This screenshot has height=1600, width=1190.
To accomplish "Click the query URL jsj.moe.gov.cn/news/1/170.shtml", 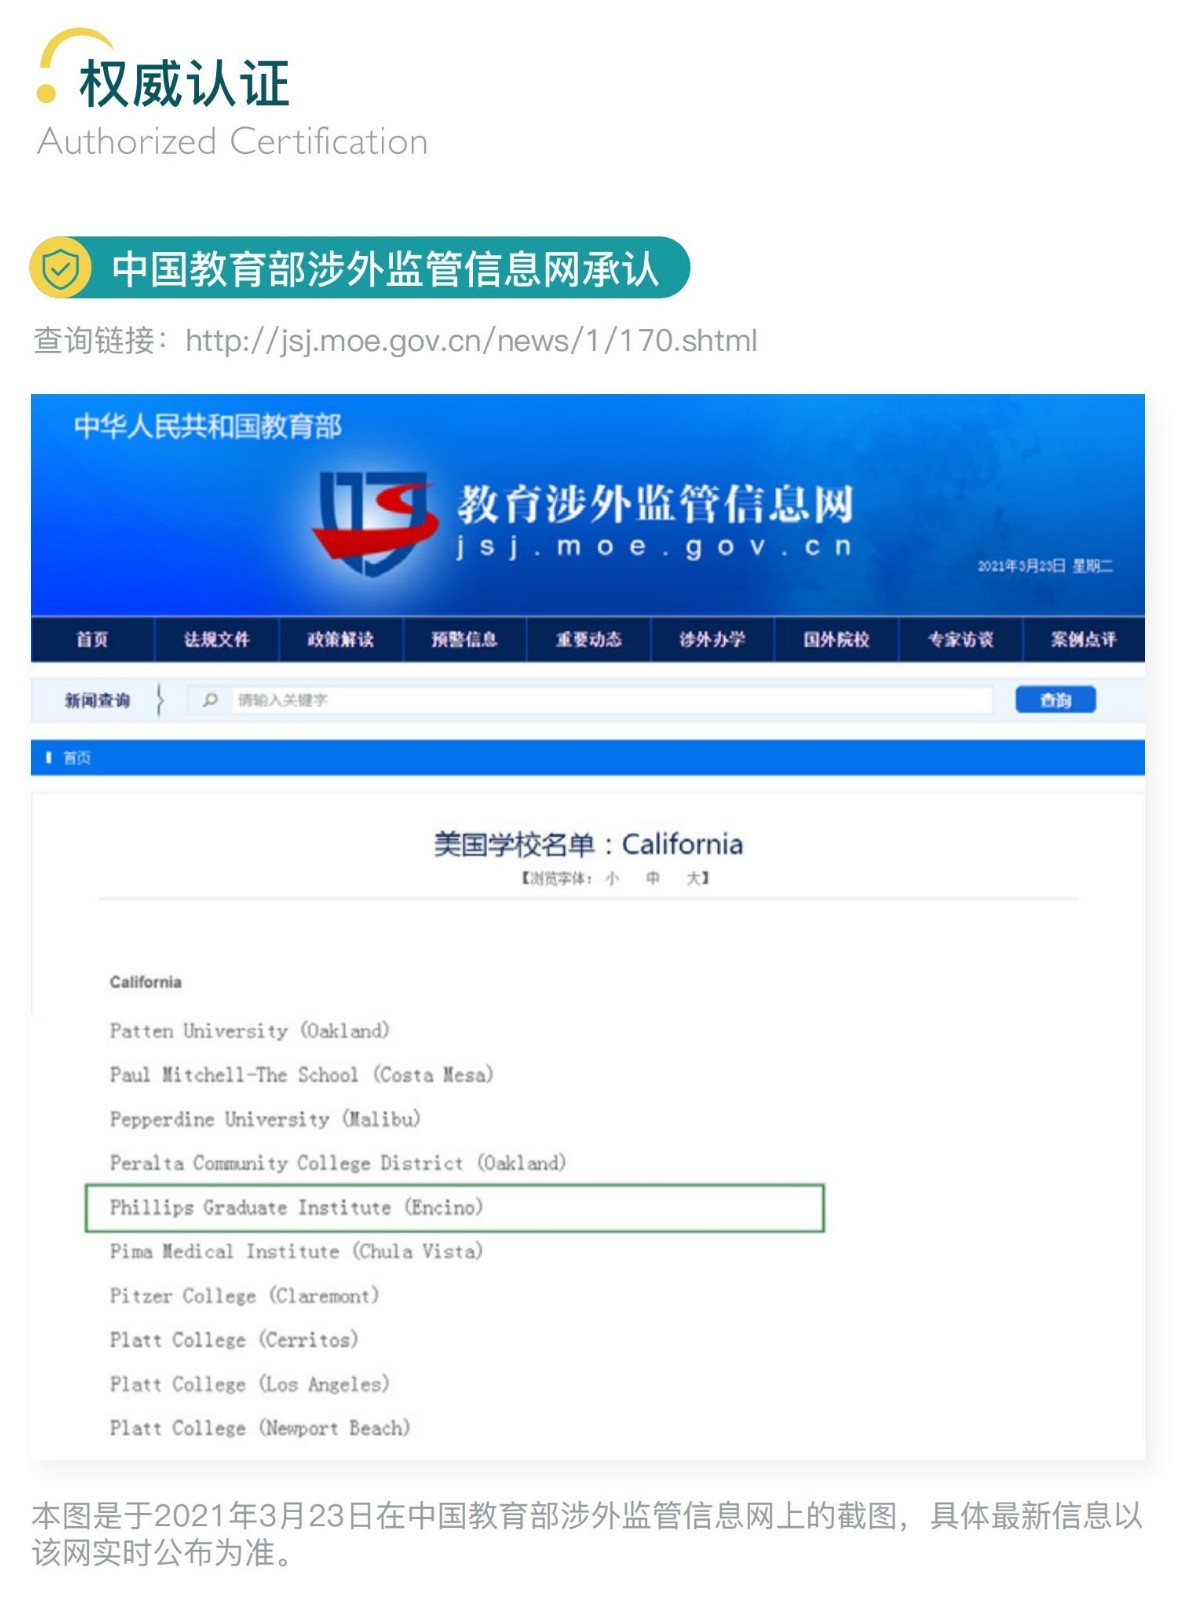I will pyautogui.click(x=471, y=341).
